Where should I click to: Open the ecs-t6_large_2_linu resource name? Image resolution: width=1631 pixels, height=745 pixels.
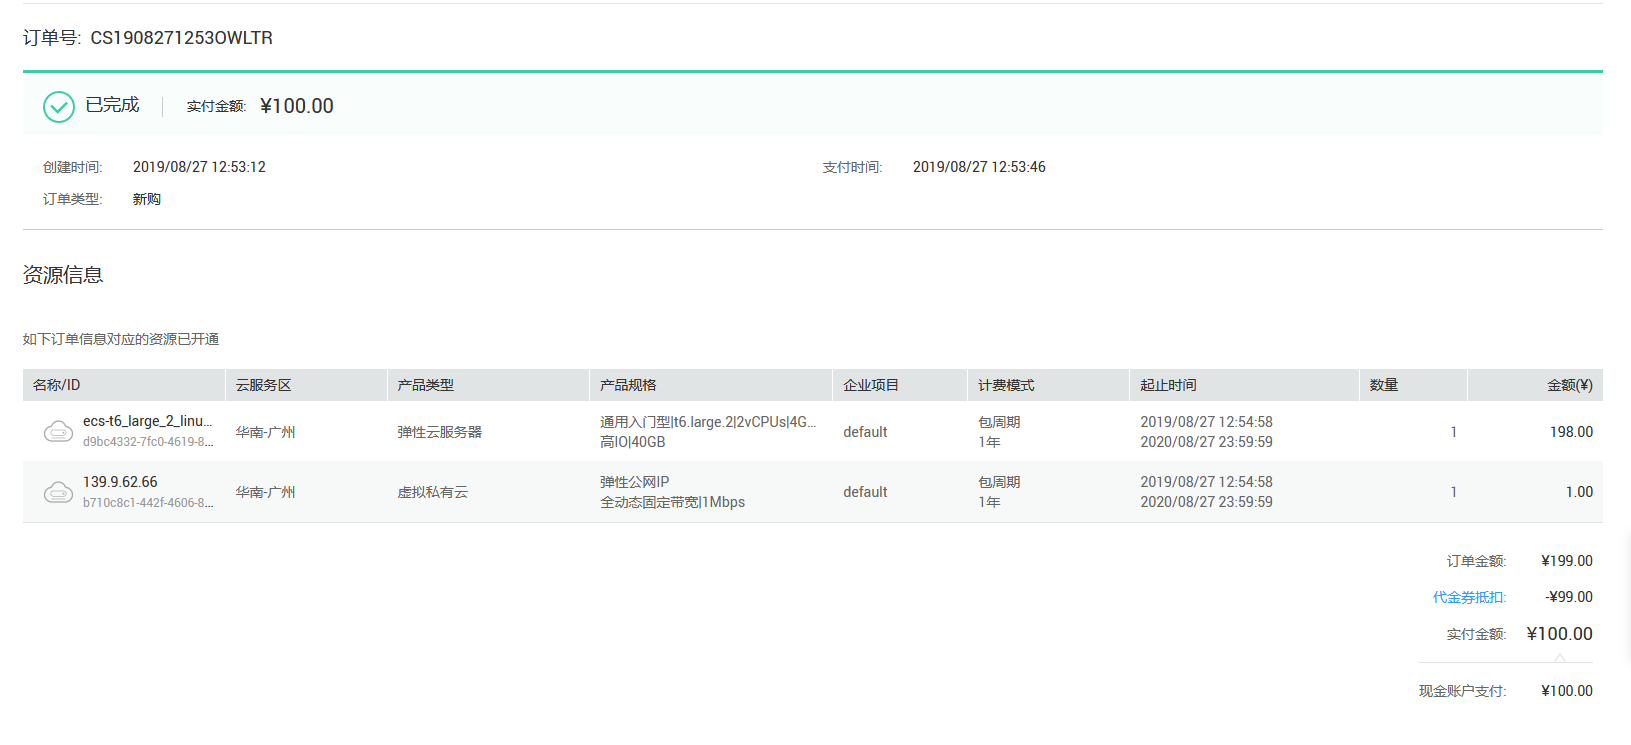[x=147, y=421]
